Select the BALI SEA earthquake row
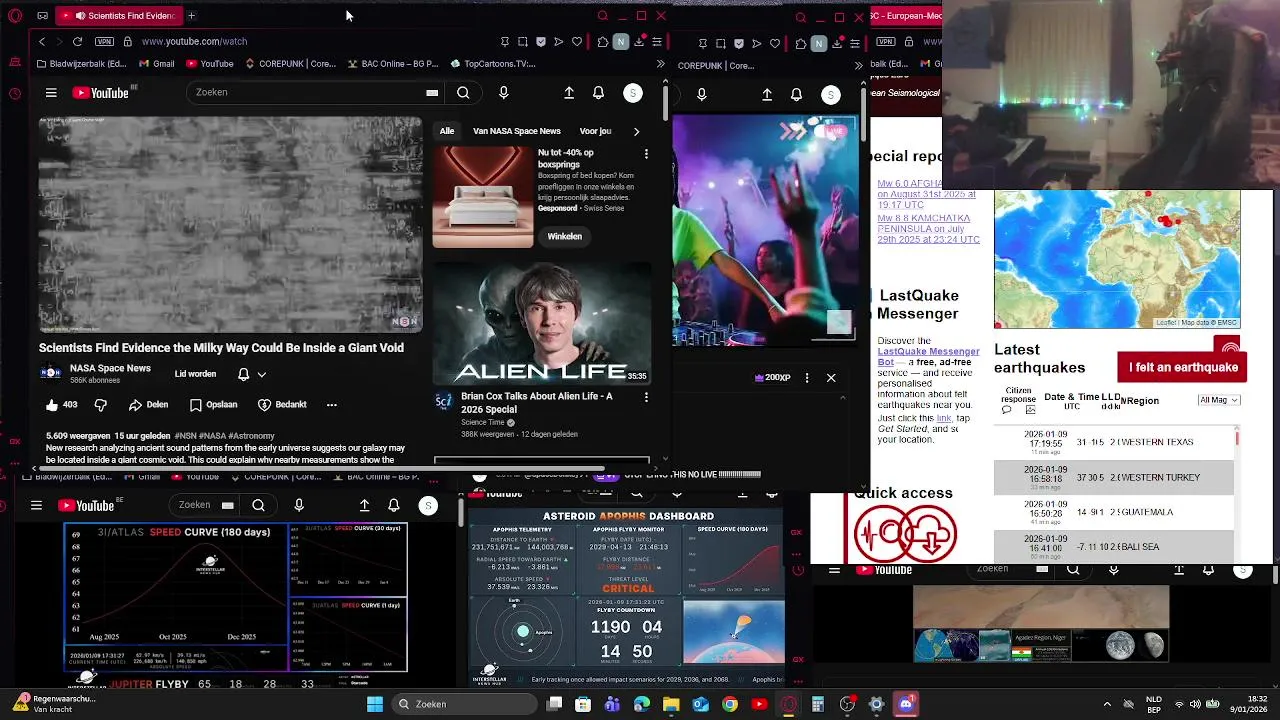 point(1114,546)
